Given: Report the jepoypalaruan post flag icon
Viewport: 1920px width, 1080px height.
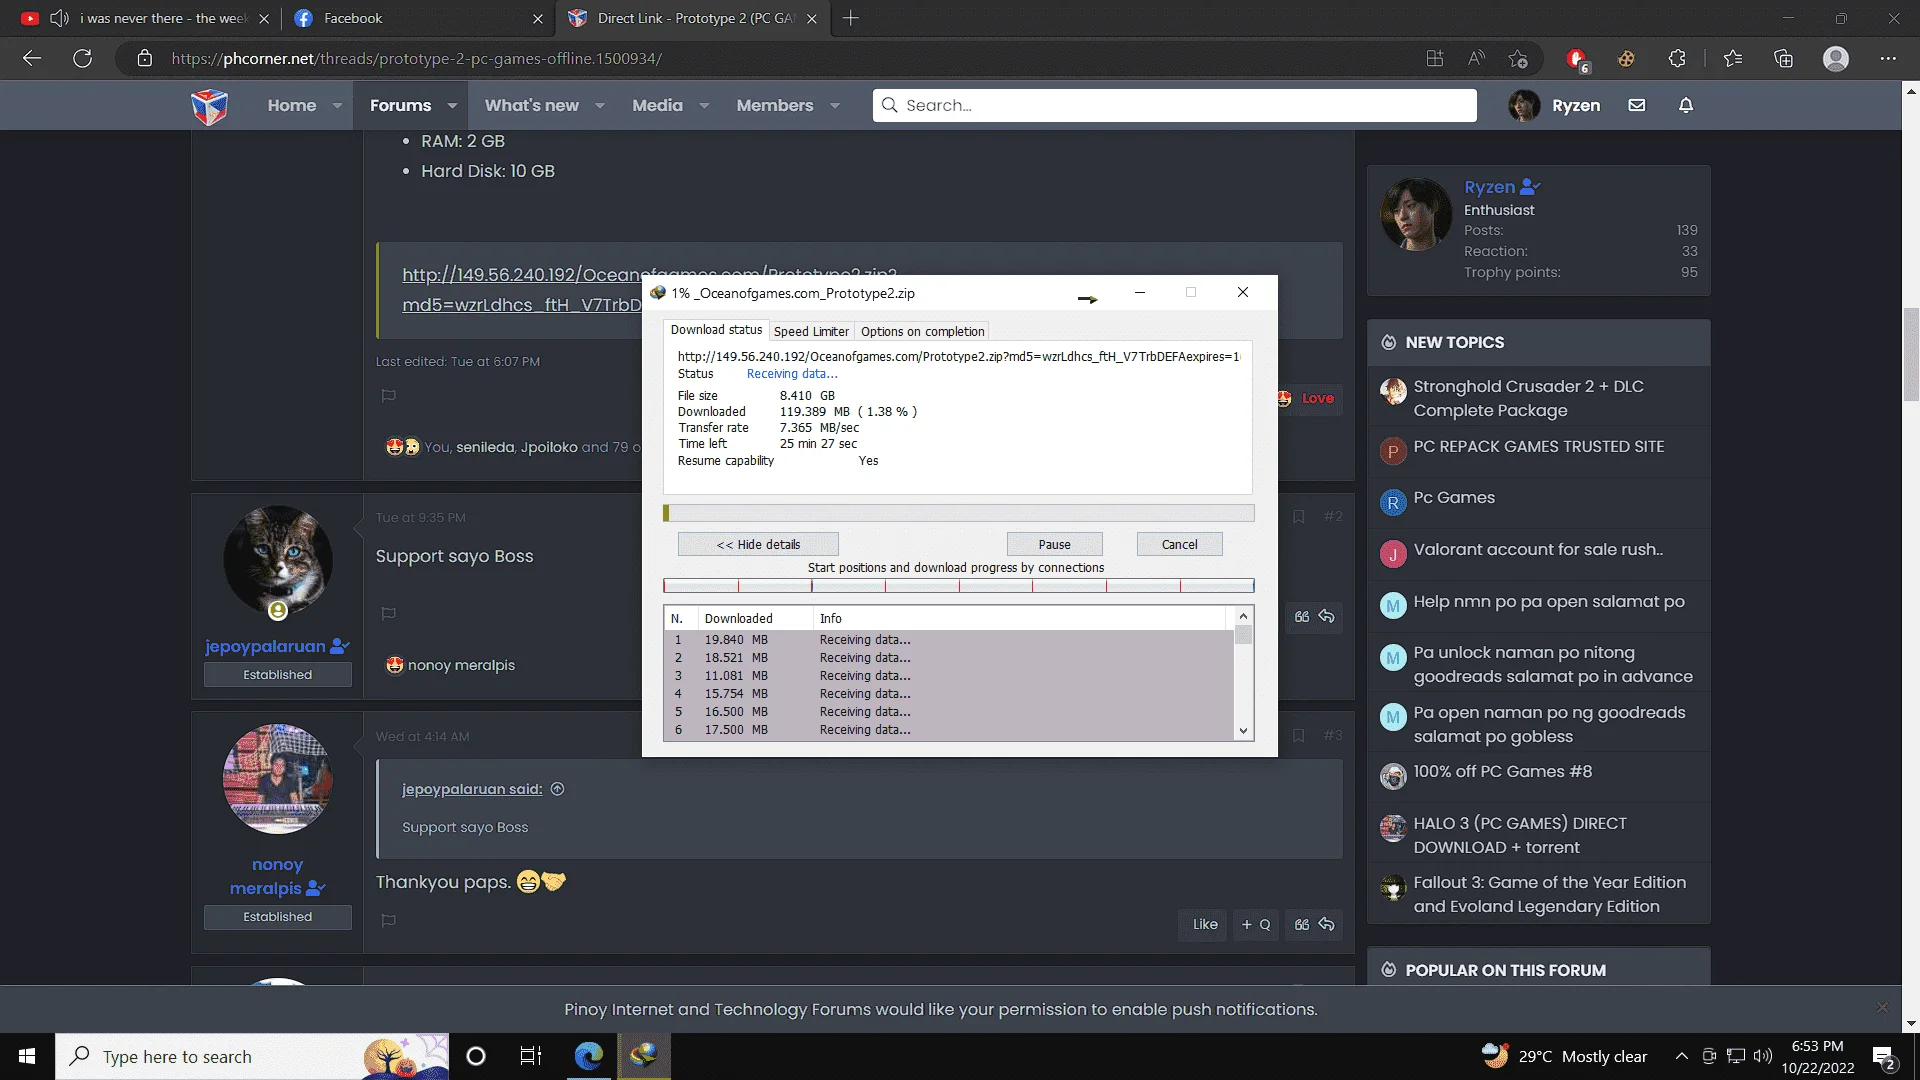Looking at the screenshot, I should click(x=389, y=613).
